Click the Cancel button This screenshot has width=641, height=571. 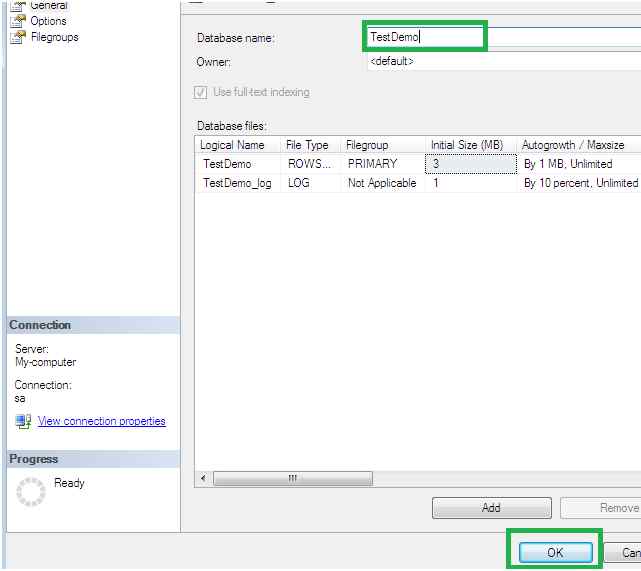623,553
